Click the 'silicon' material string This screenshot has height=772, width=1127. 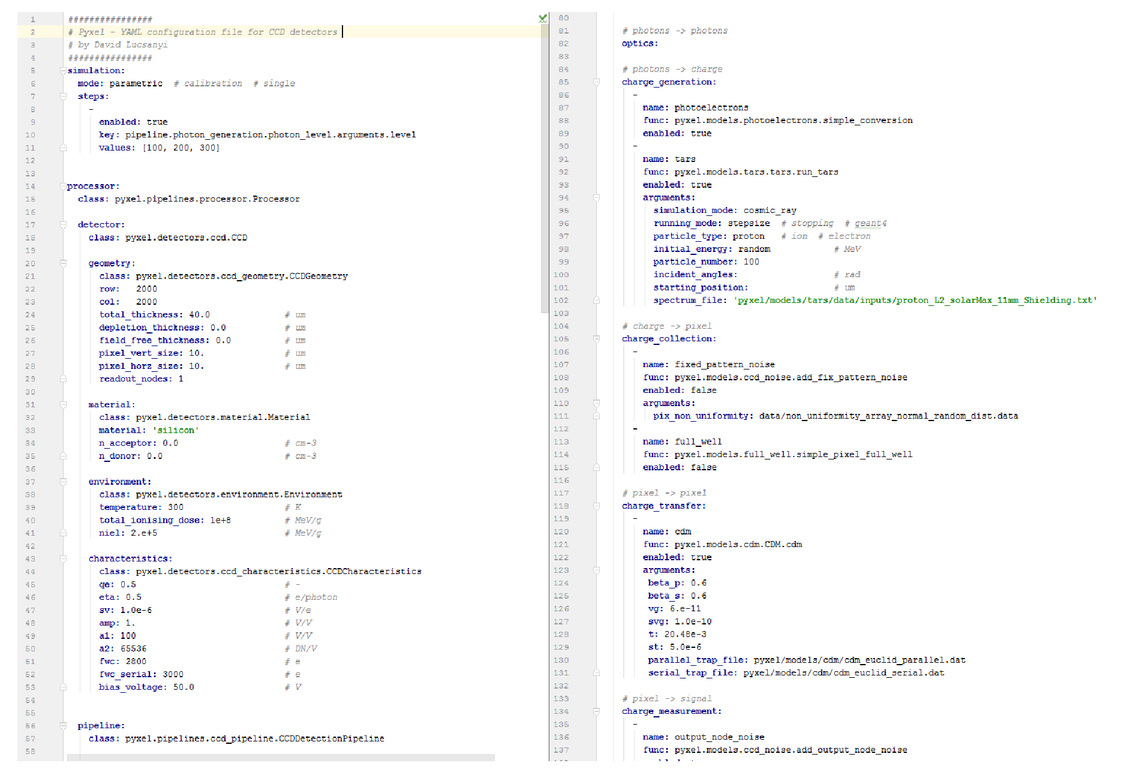coord(175,431)
